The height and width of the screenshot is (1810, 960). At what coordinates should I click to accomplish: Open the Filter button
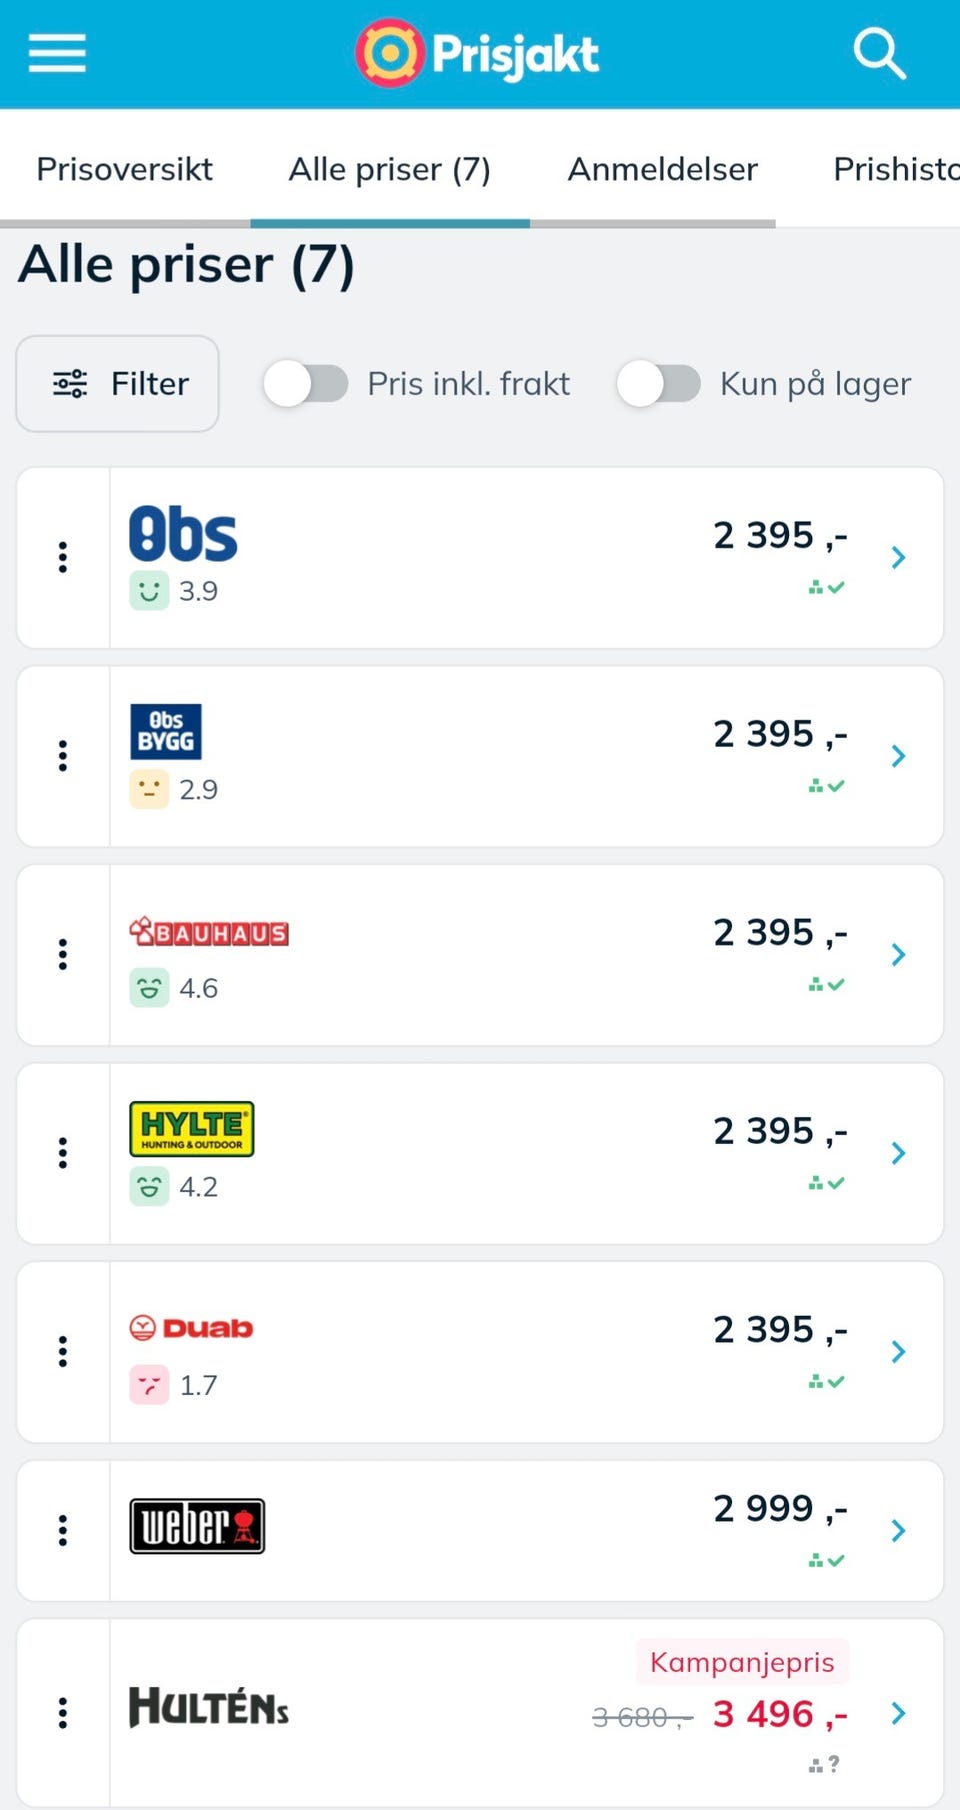(x=117, y=384)
